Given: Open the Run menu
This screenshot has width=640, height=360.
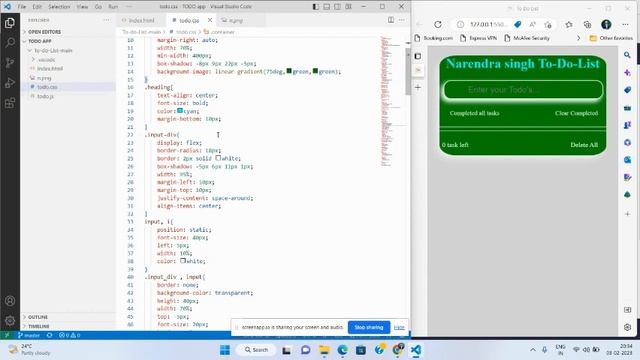Looking at the screenshot, I should 113,7.
